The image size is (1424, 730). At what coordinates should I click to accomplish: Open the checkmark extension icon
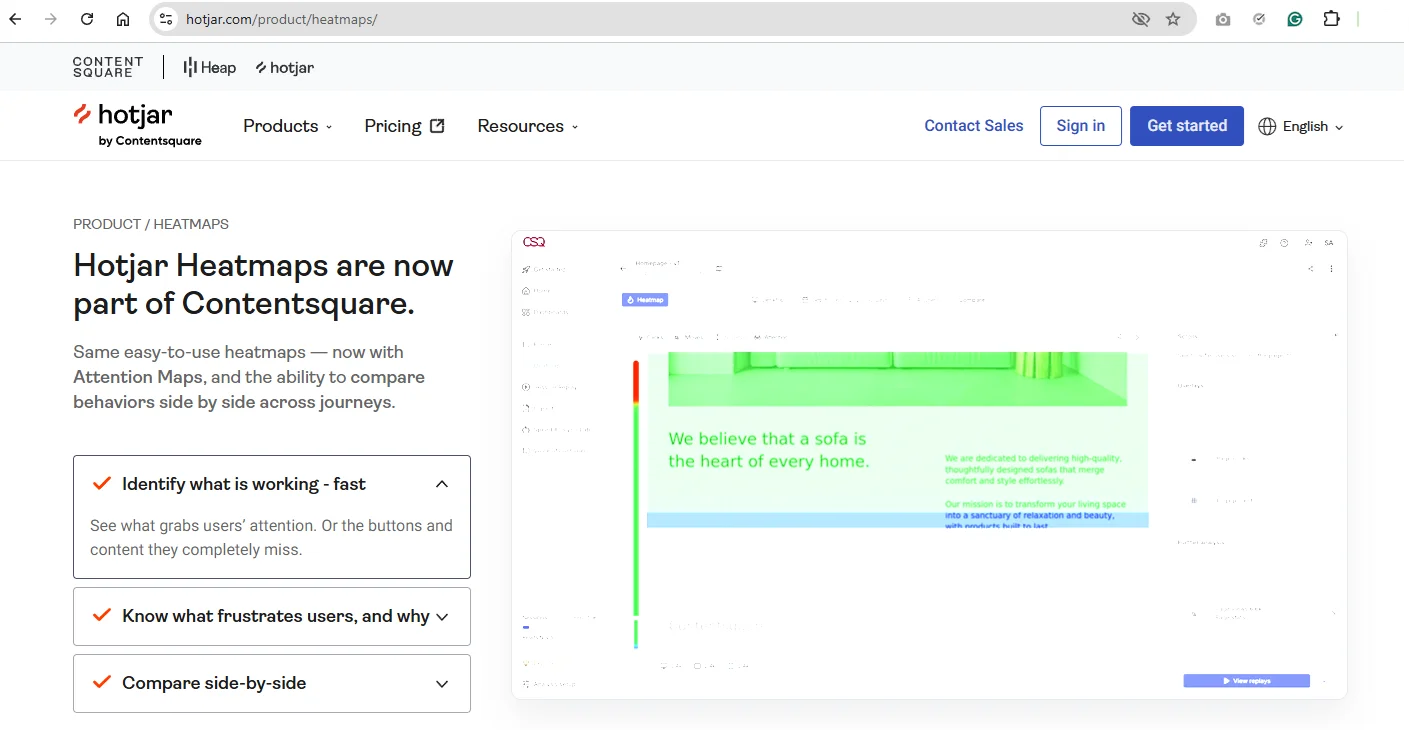[x=1259, y=19]
